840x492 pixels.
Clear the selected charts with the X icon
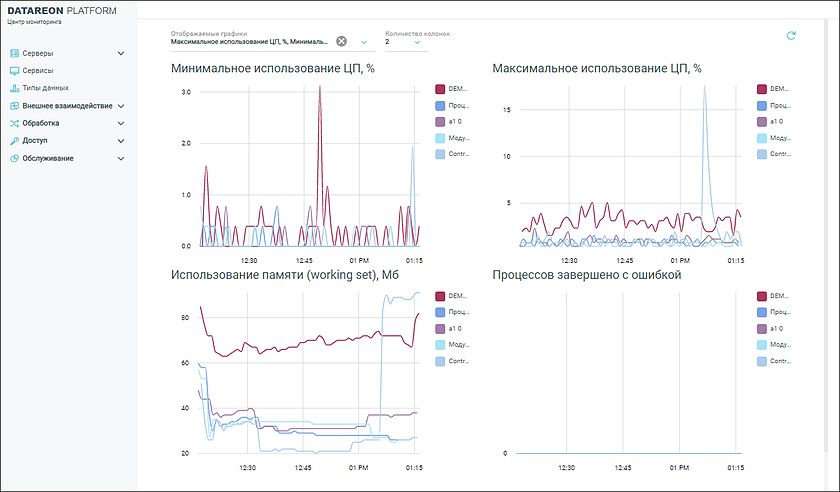pyautogui.click(x=341, y=41)
